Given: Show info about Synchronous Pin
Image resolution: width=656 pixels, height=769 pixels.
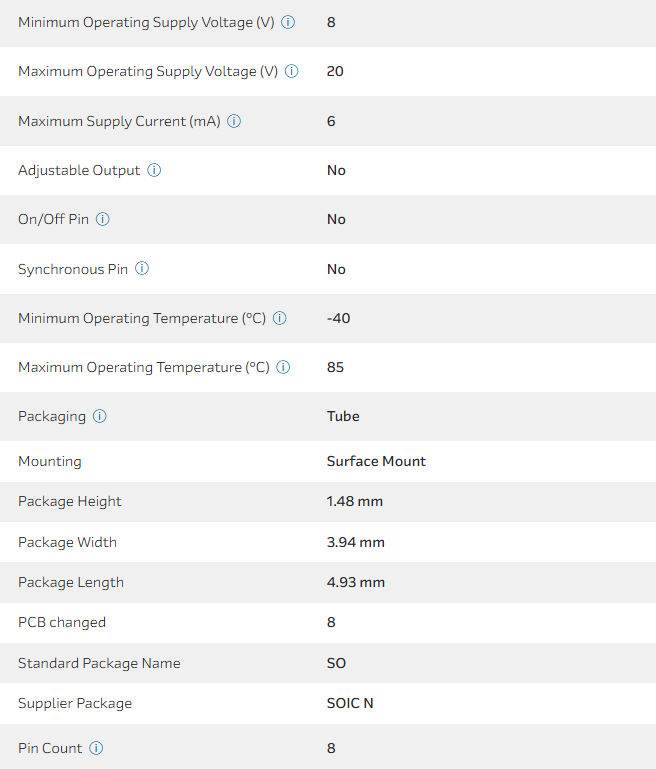Looking at the screenshot, I should click(x=142, y=269).
